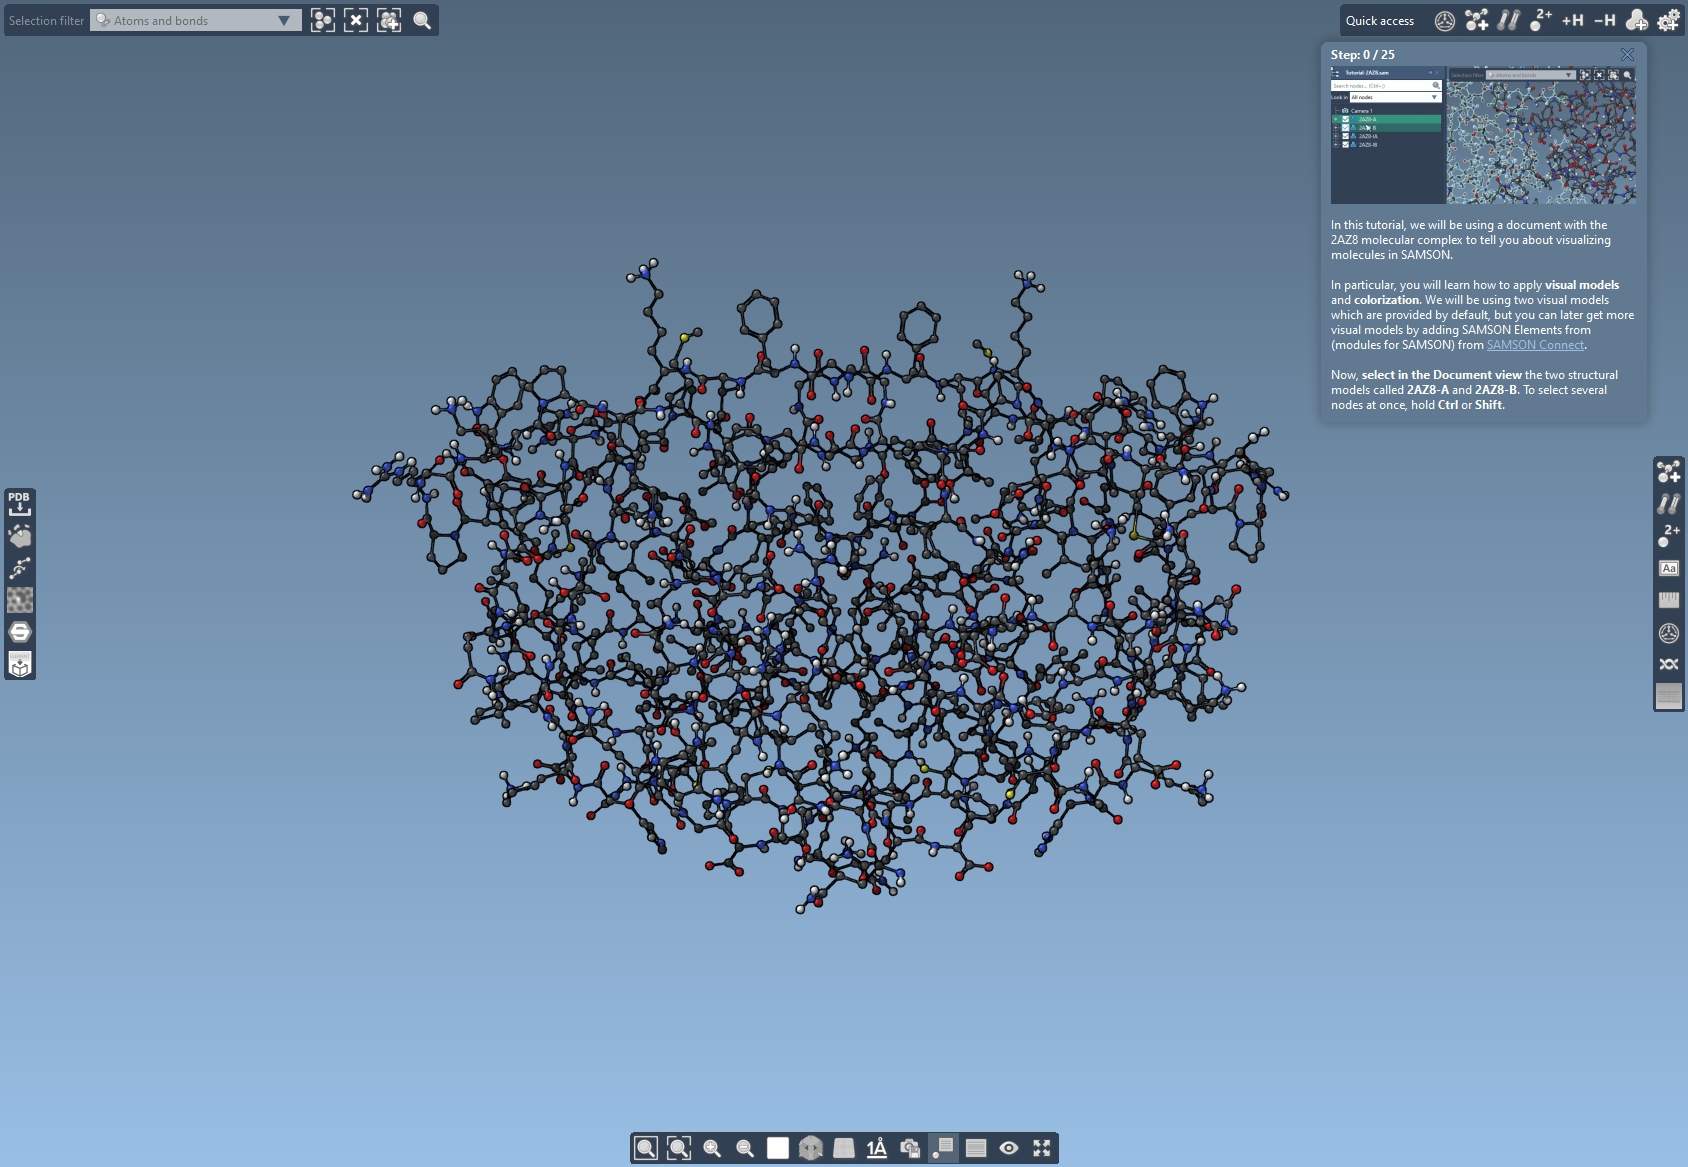
Task: Click the find/search magnifier in top toolbar
Action: tap(422, 20)
